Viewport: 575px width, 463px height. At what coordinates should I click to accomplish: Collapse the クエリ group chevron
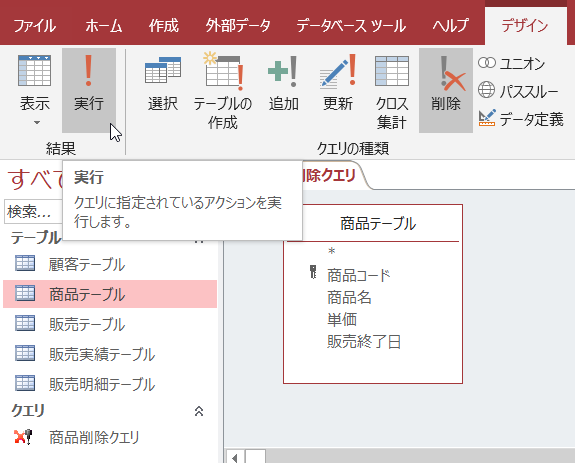click(199, 411)
